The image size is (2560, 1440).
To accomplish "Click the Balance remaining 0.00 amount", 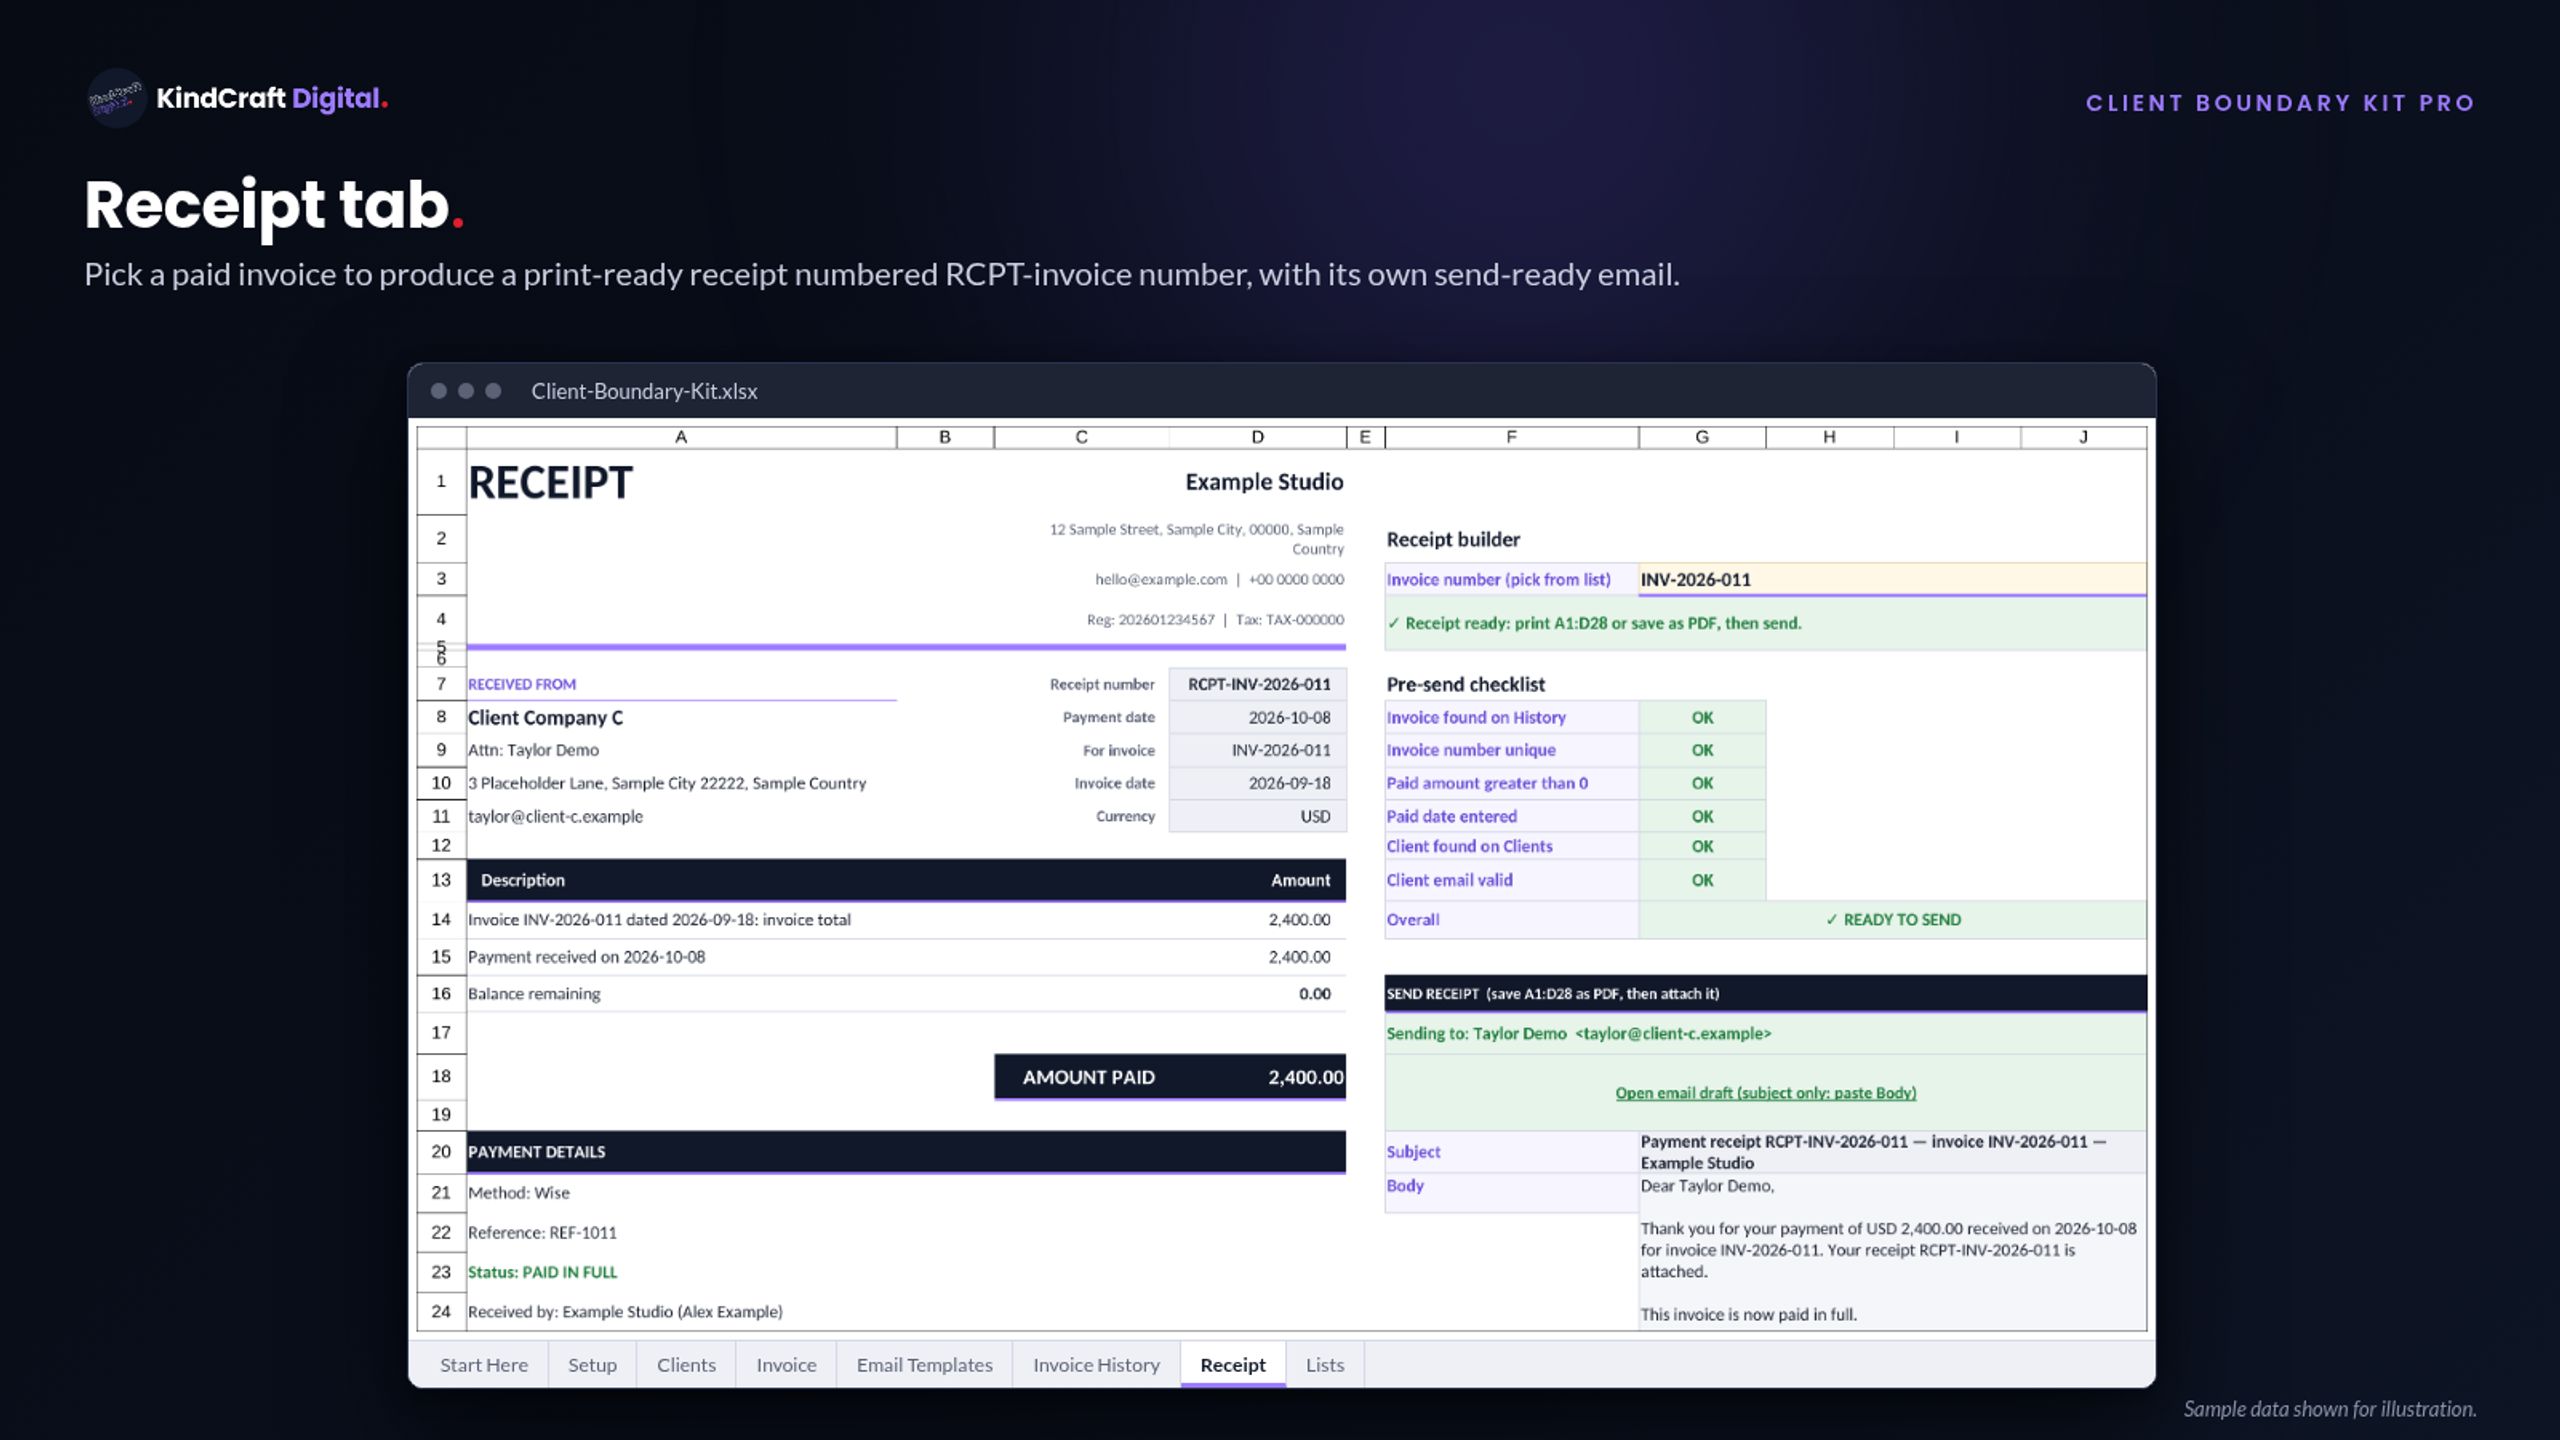I will point(1314,993).
